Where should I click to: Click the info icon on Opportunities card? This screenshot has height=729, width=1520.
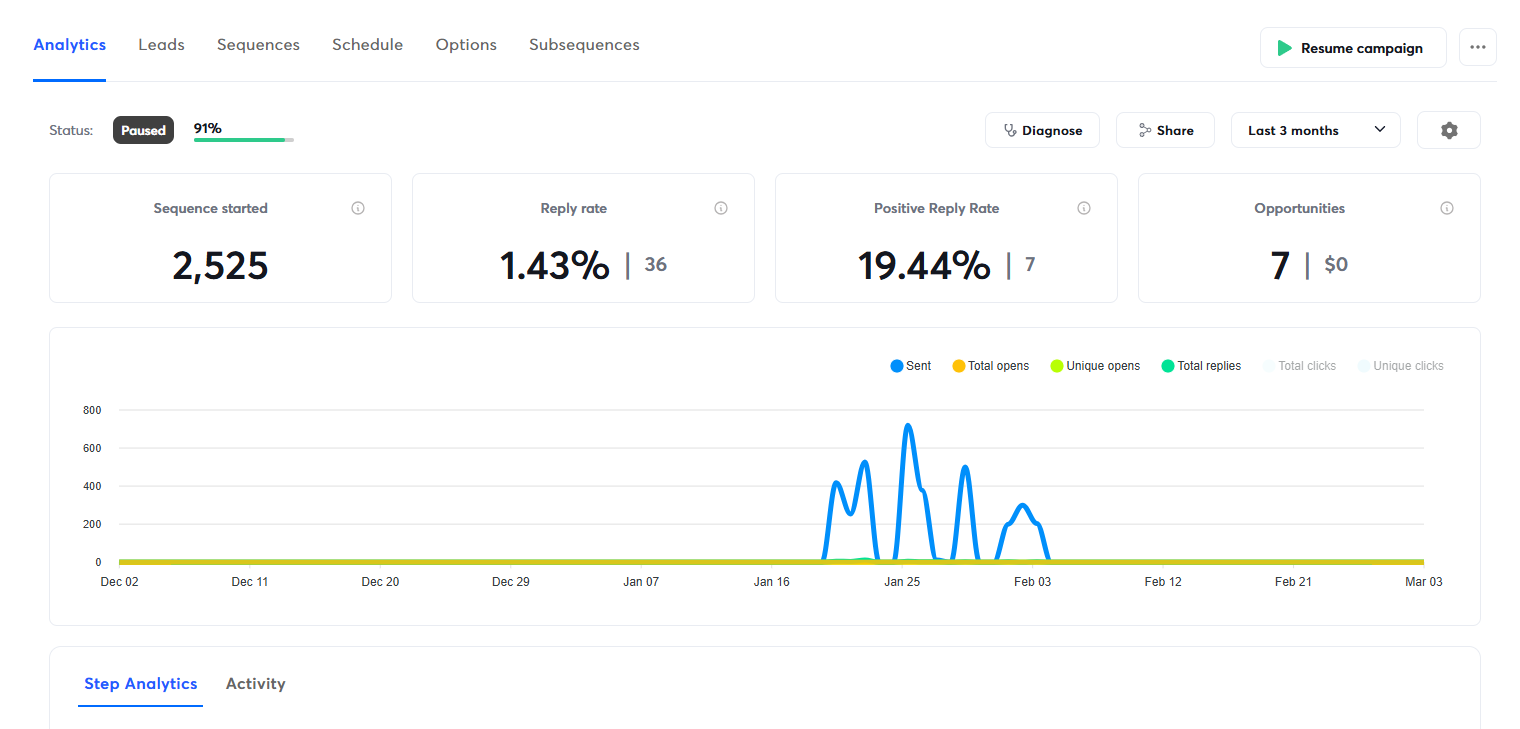[1446, 208]
